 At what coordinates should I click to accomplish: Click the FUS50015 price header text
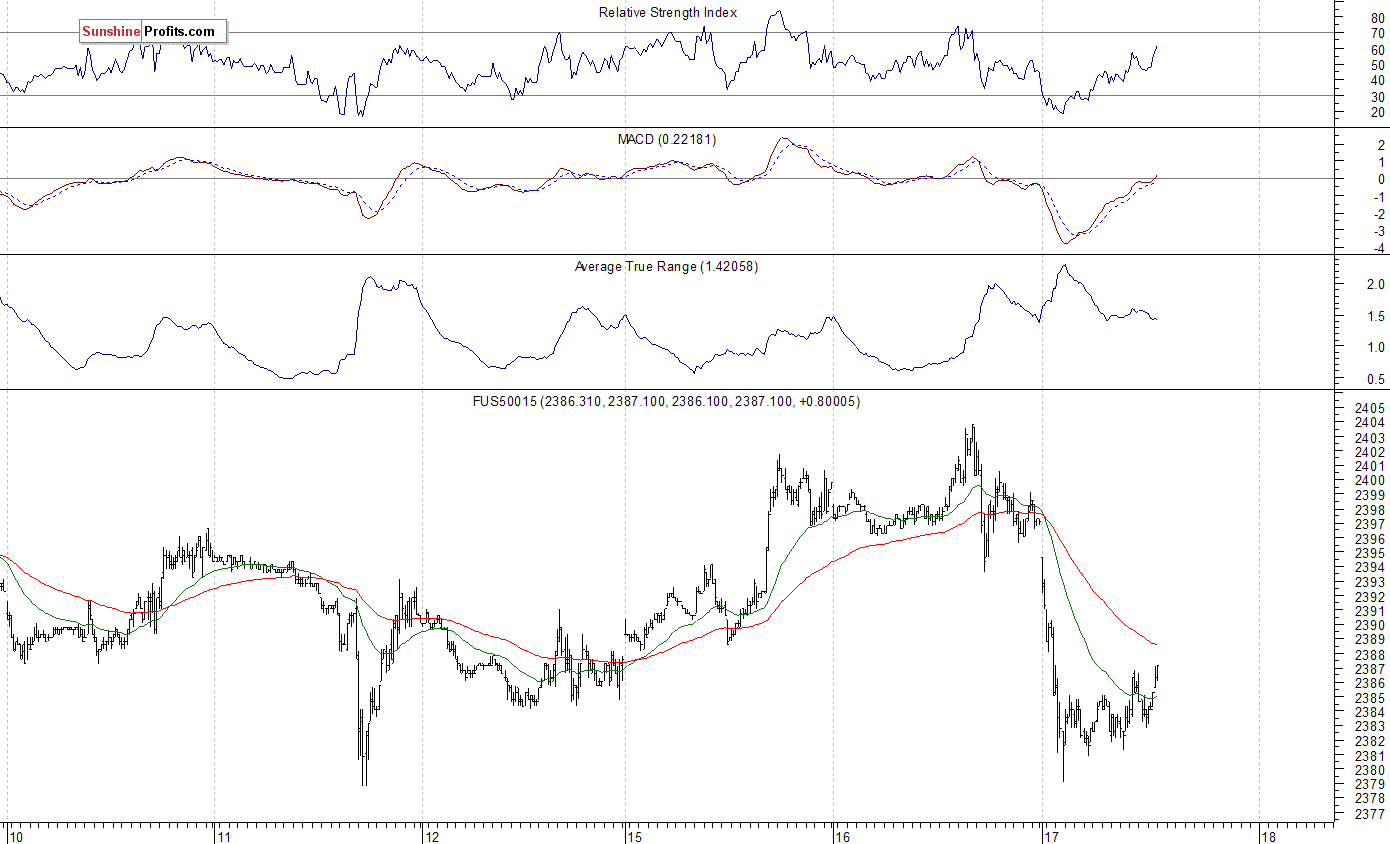(667, 402)
